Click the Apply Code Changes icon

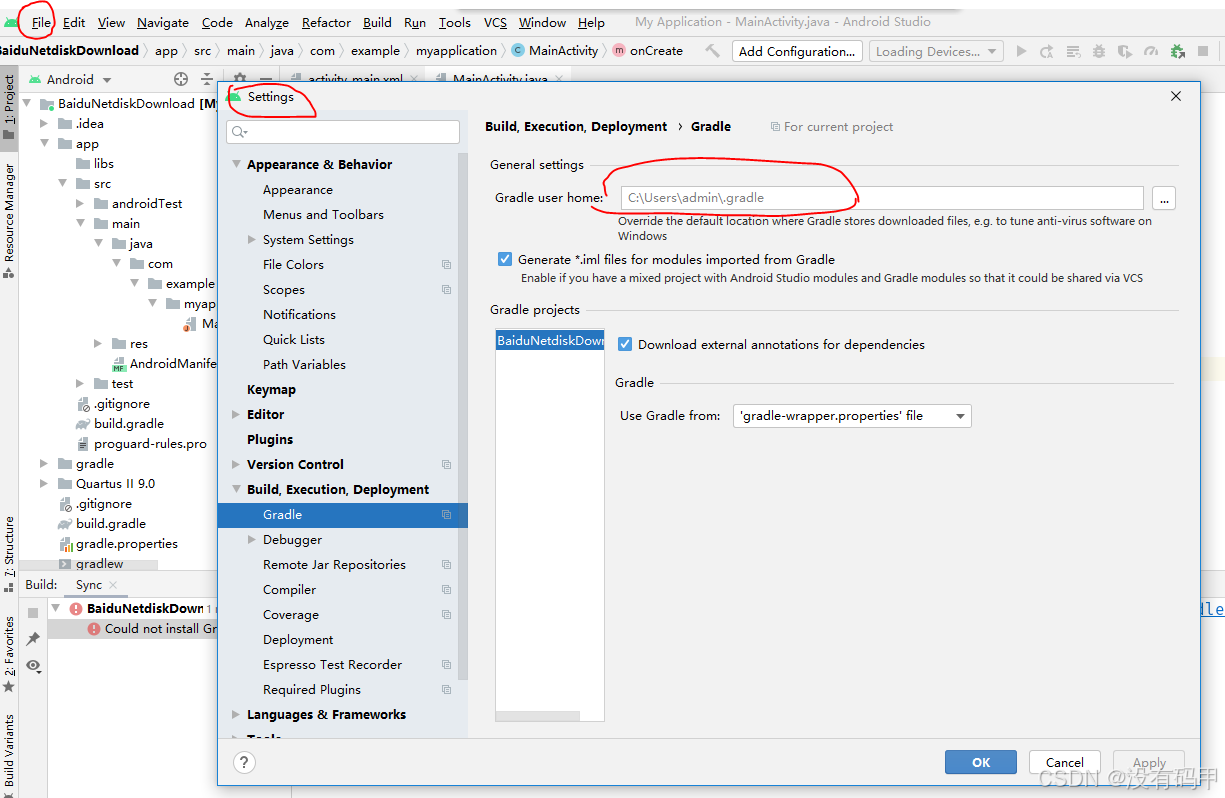pos(1073,51)
